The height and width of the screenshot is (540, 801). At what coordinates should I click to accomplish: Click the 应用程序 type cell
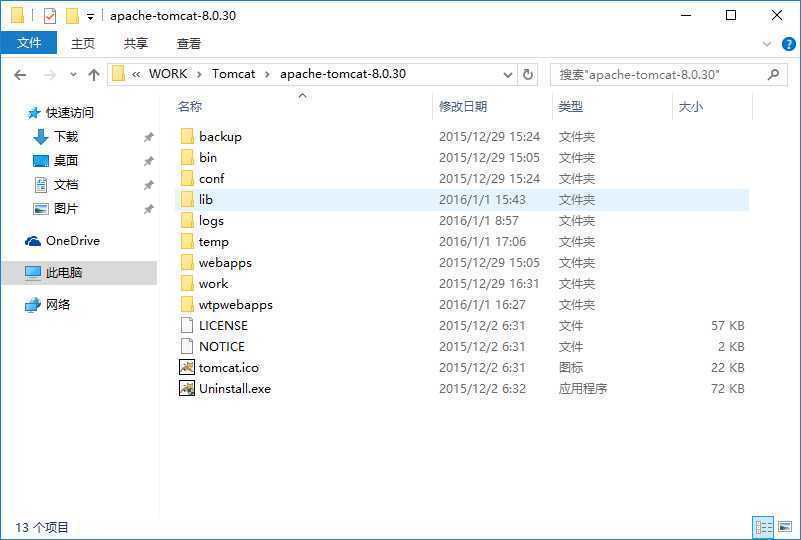coord(583,388)
